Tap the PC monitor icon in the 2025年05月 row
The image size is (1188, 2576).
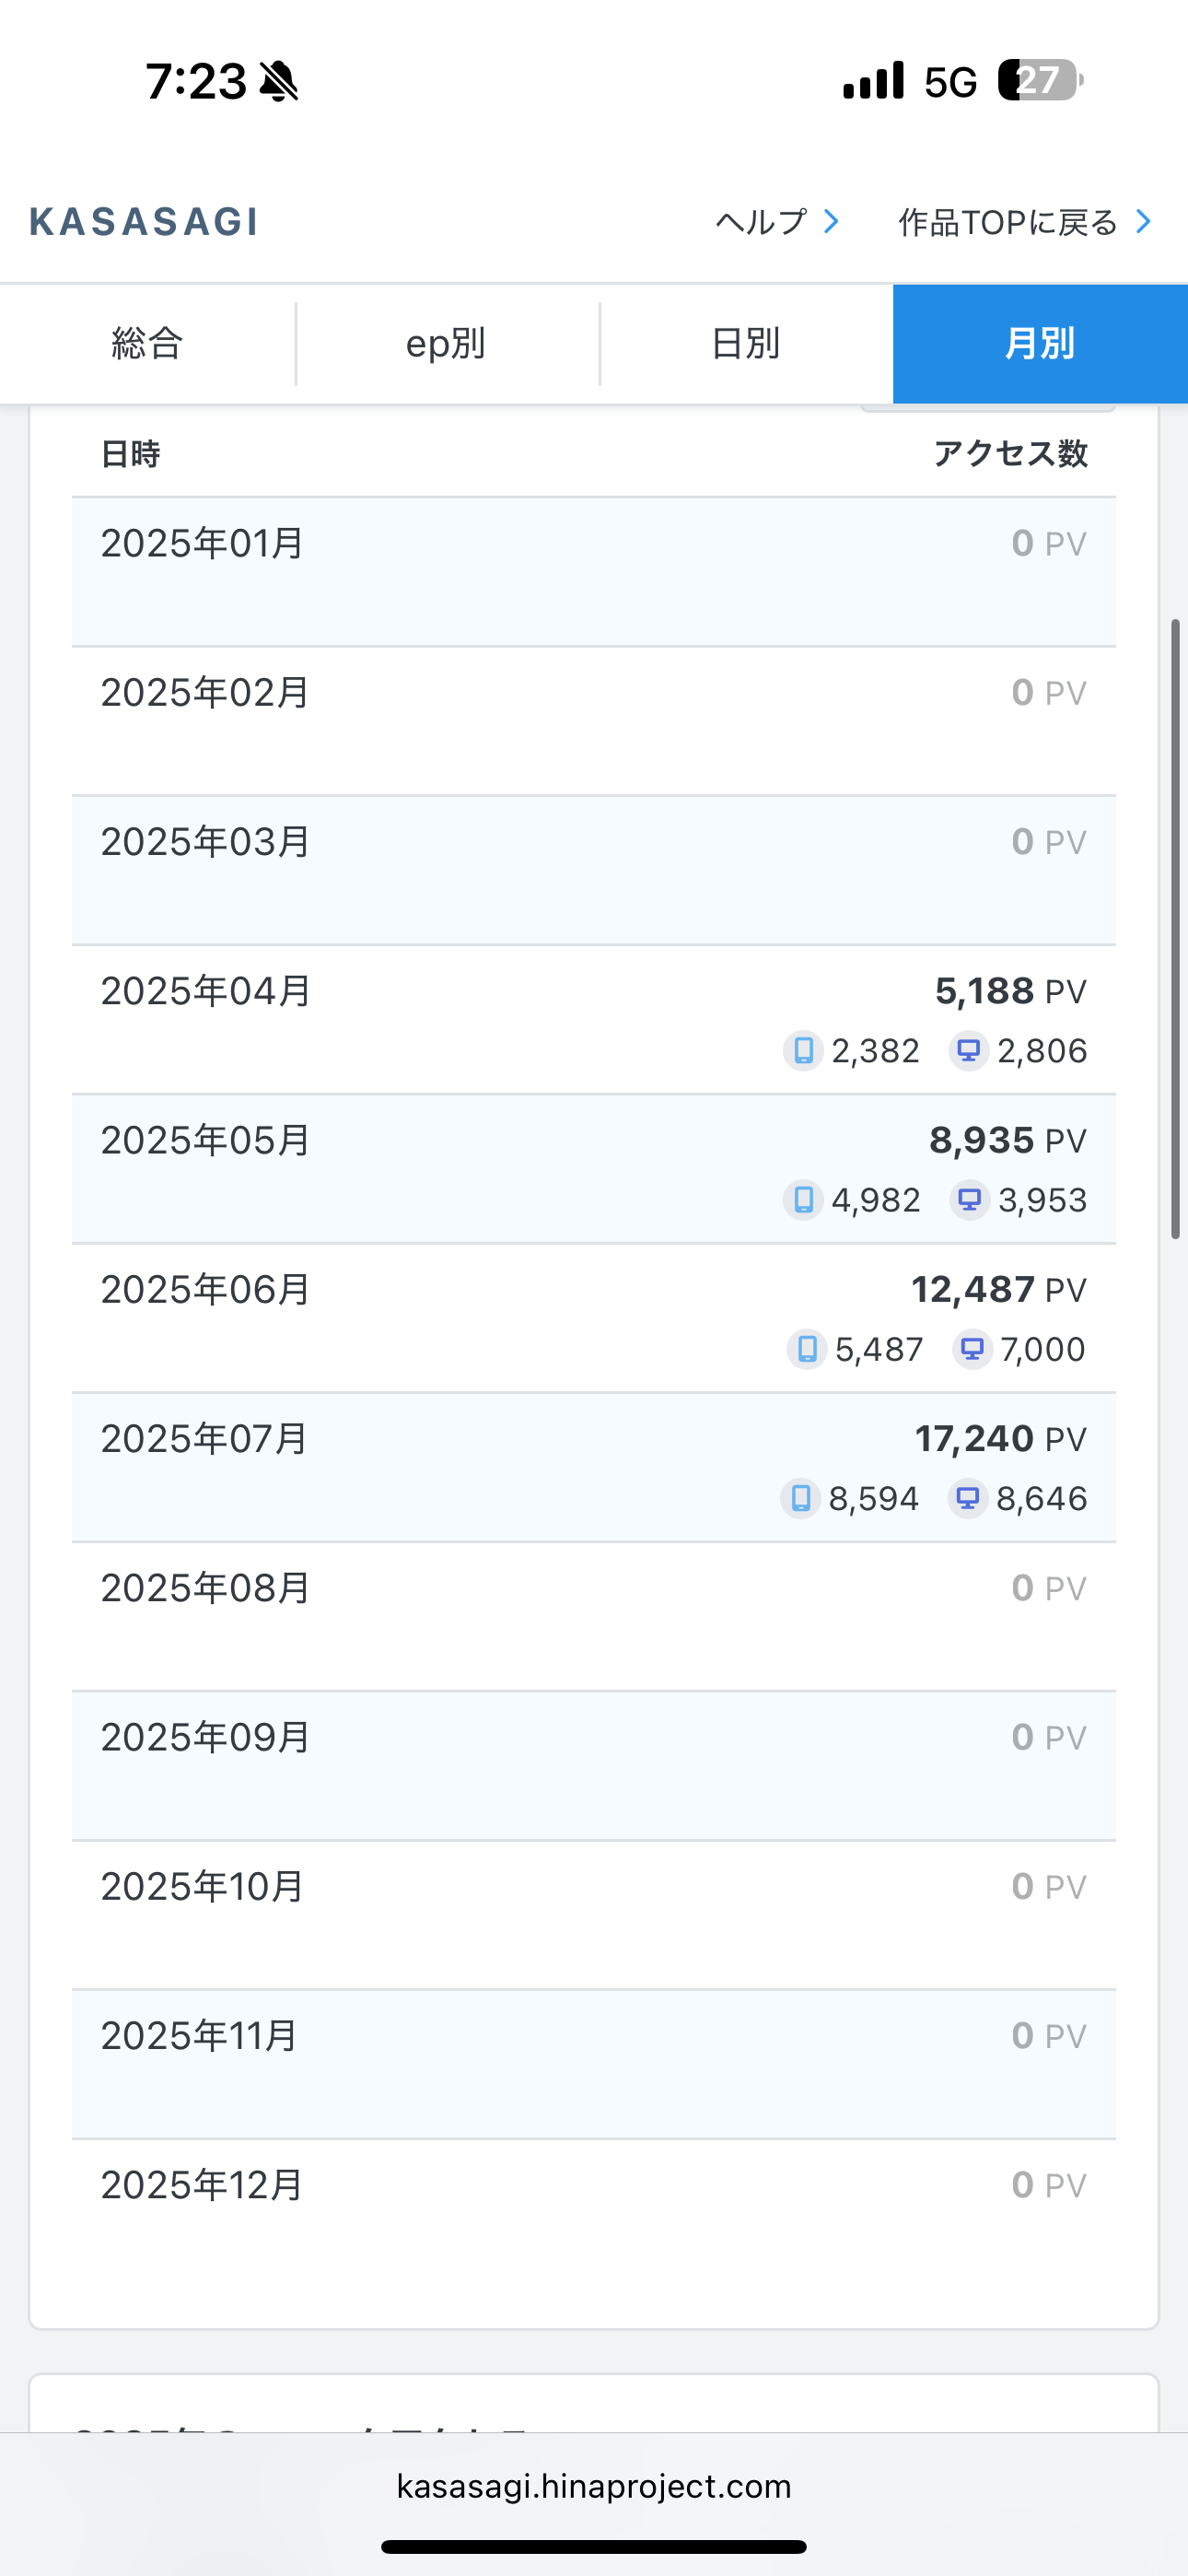pos(969,1200)
